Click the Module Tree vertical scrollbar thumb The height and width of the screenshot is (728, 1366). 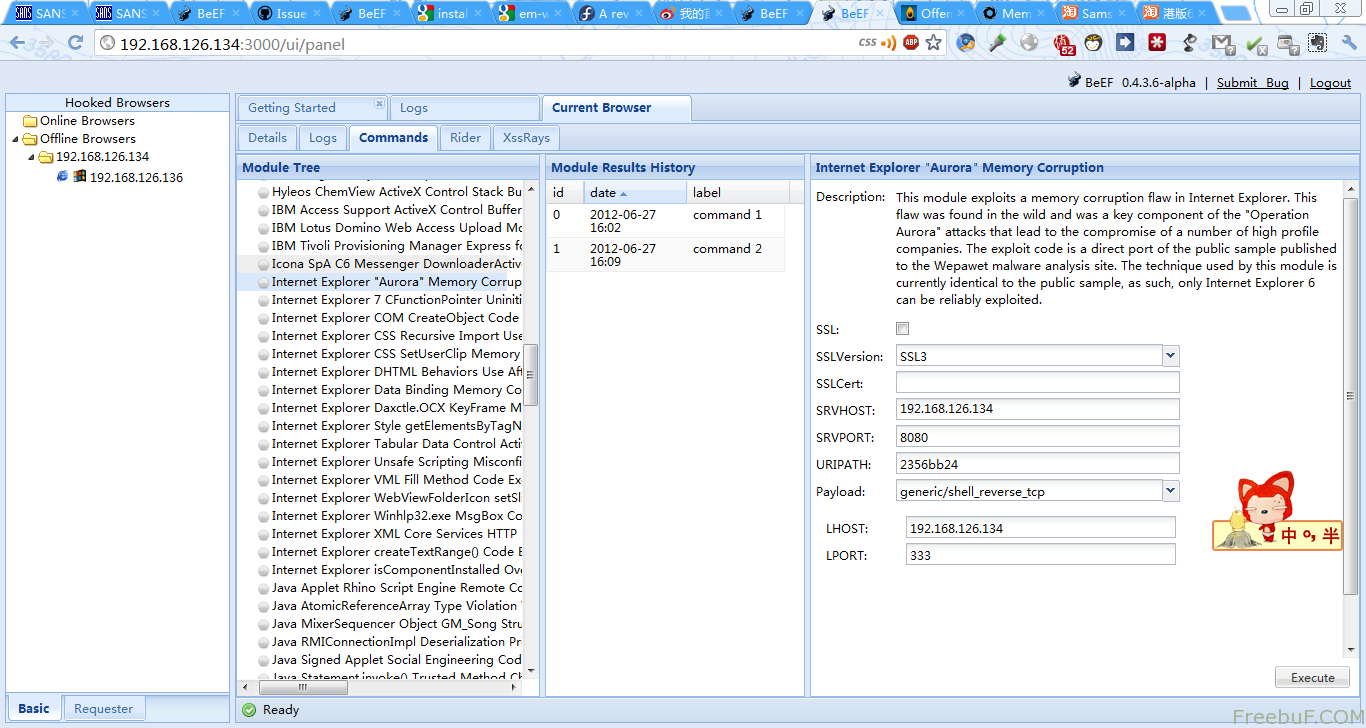(531, 374)
